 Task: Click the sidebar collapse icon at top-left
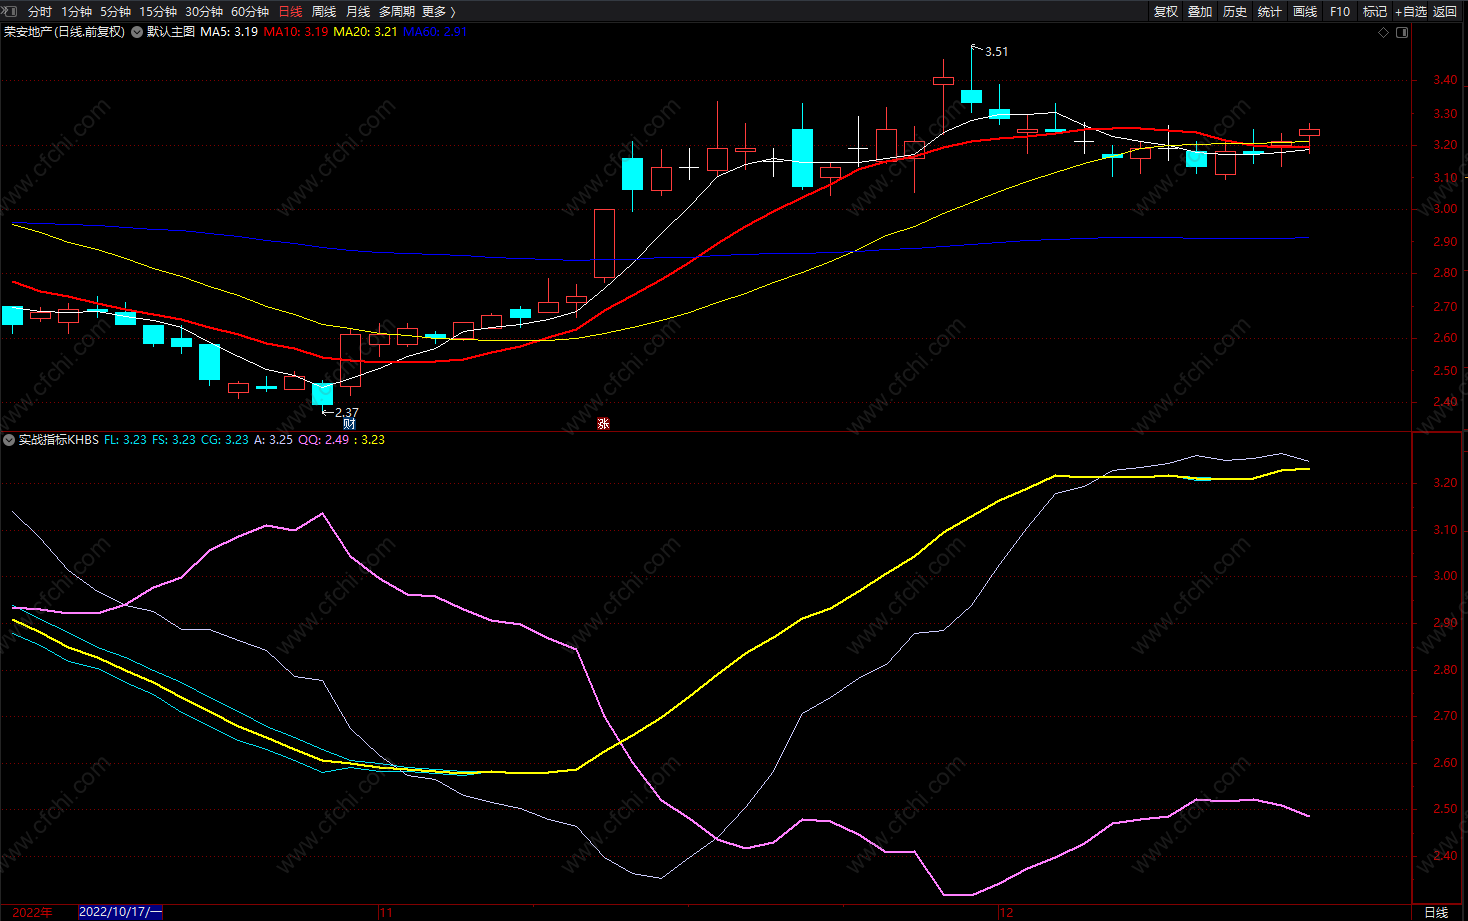click(10, 11)
